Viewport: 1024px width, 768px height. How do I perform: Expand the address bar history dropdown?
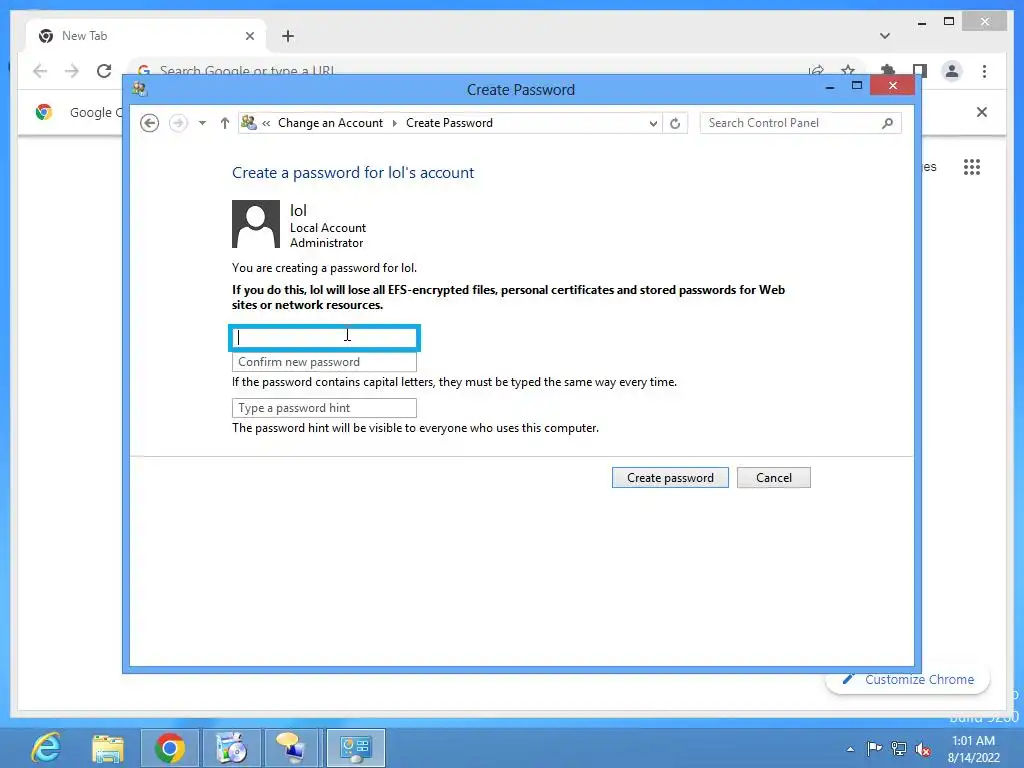(652, 123)
